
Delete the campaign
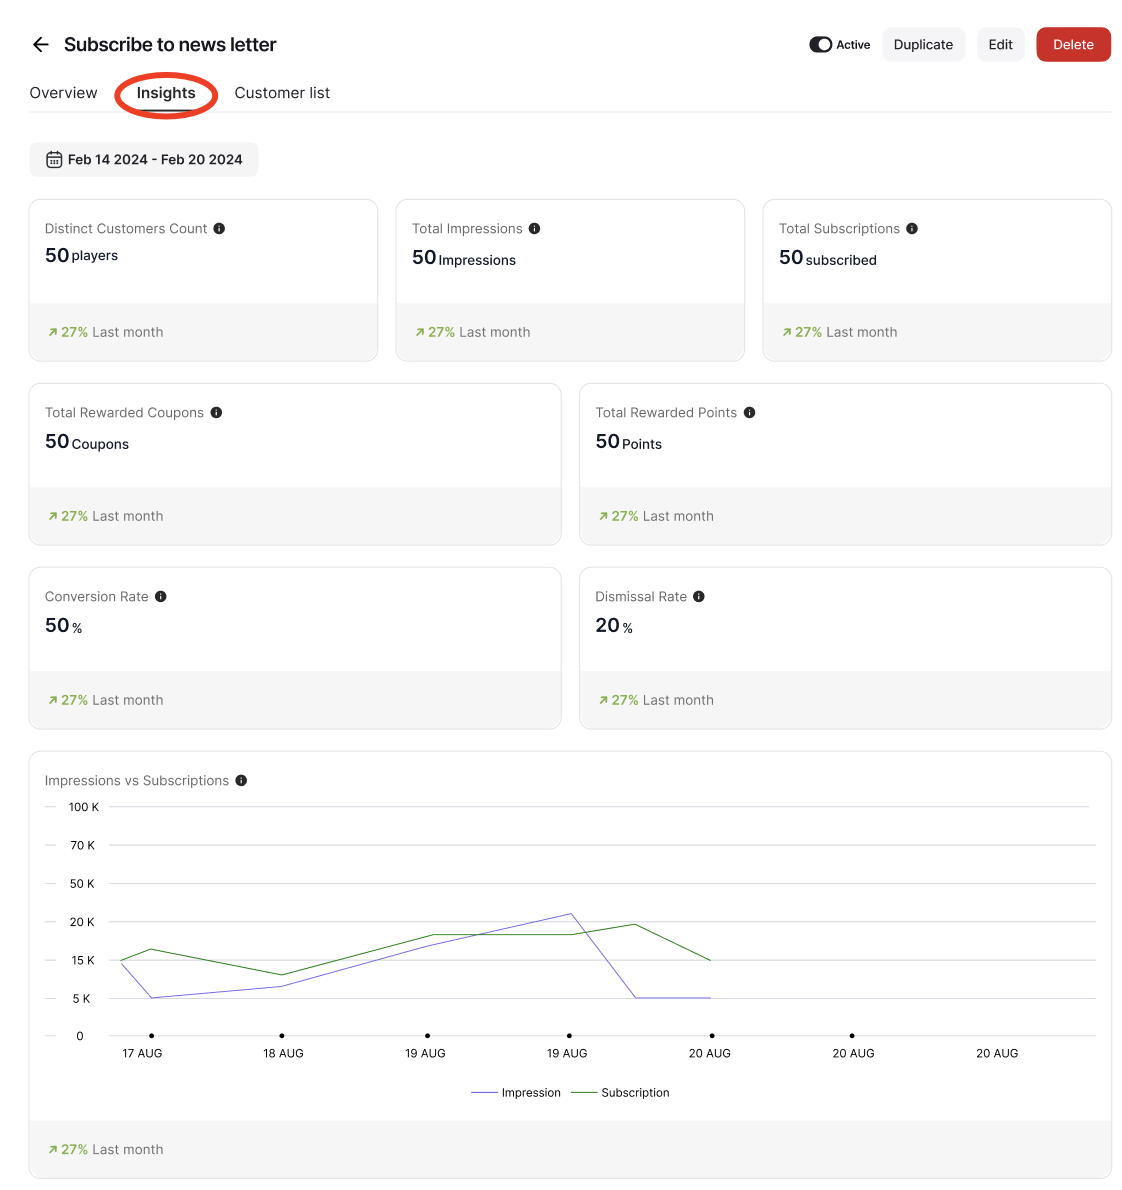click(1073, 44)
